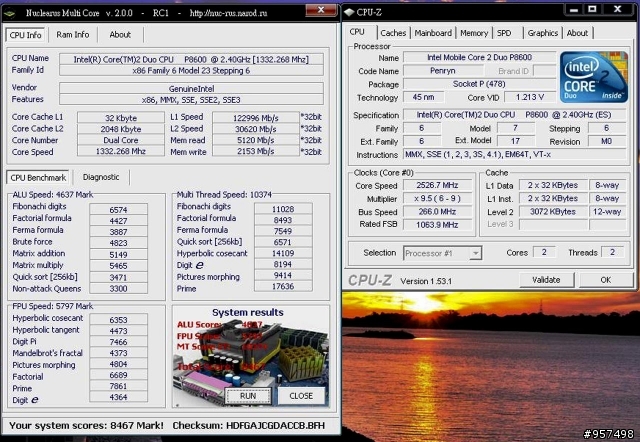Close the CPU-Z window

[618, 9]
